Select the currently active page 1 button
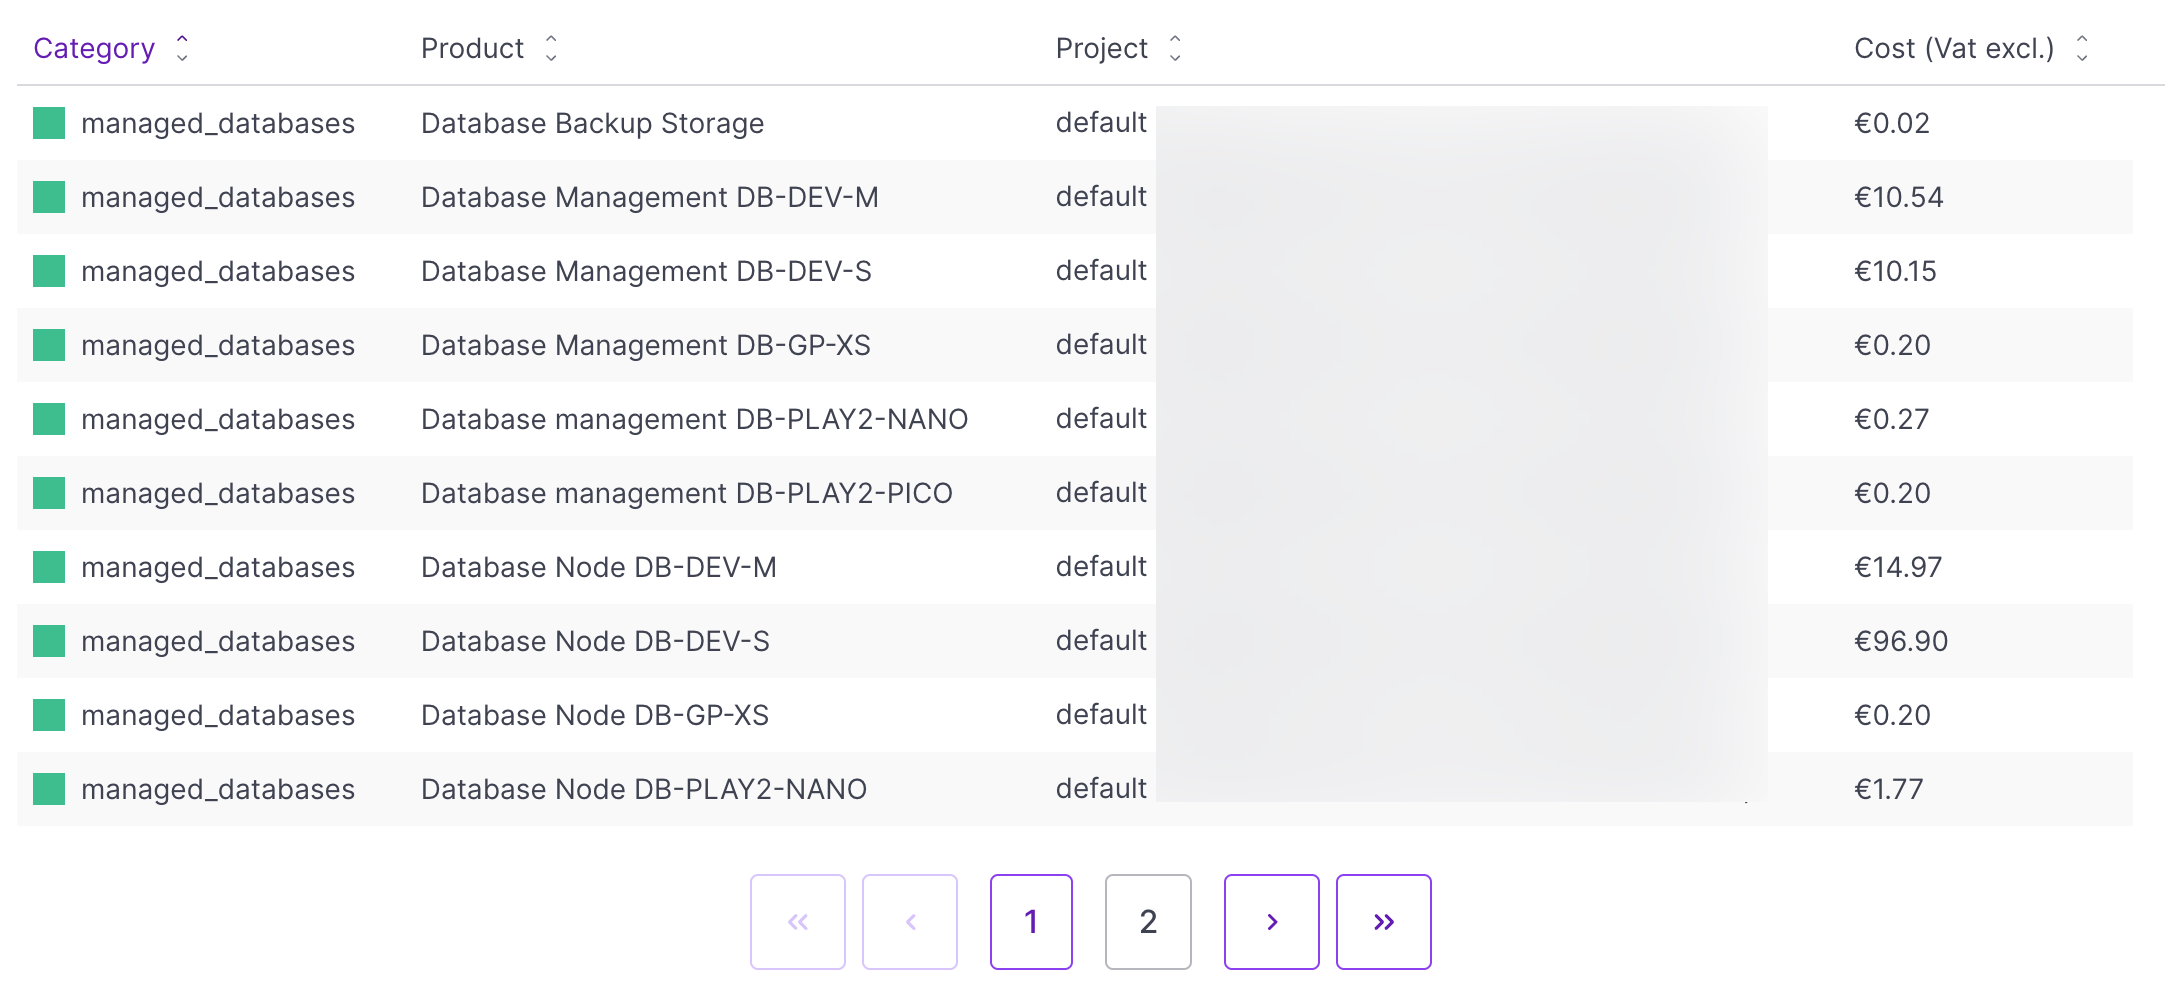The height and width of the screenshot is (986, 2182). click(1031, 921)
